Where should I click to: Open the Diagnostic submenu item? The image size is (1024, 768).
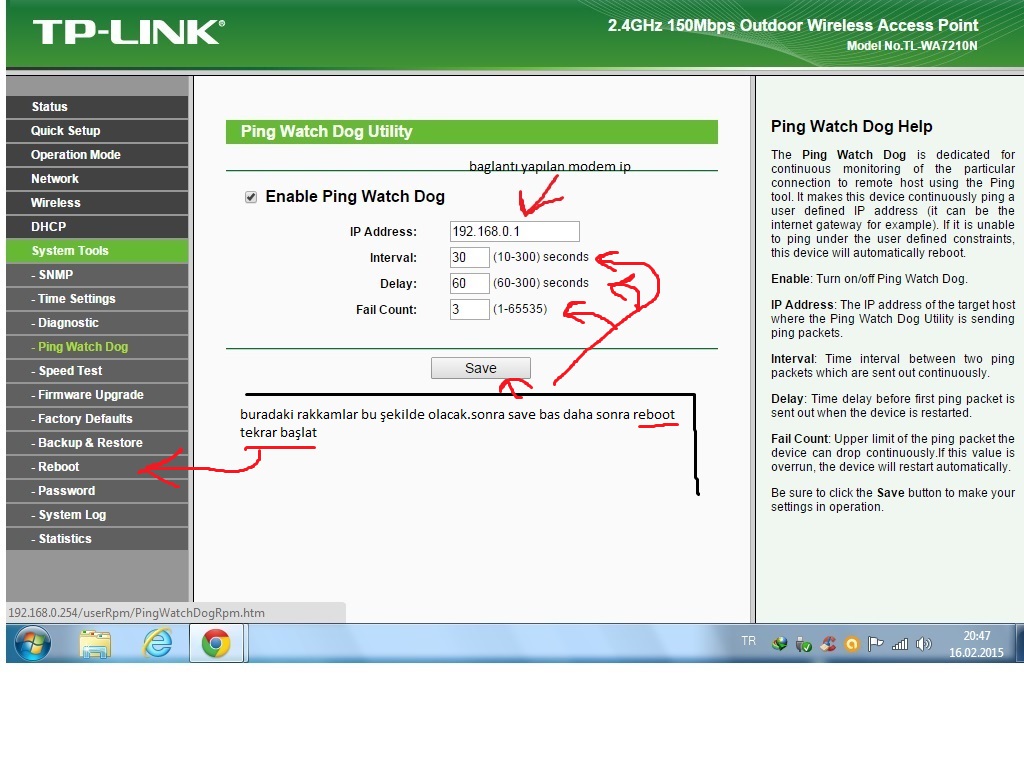(x=97, y=323)
